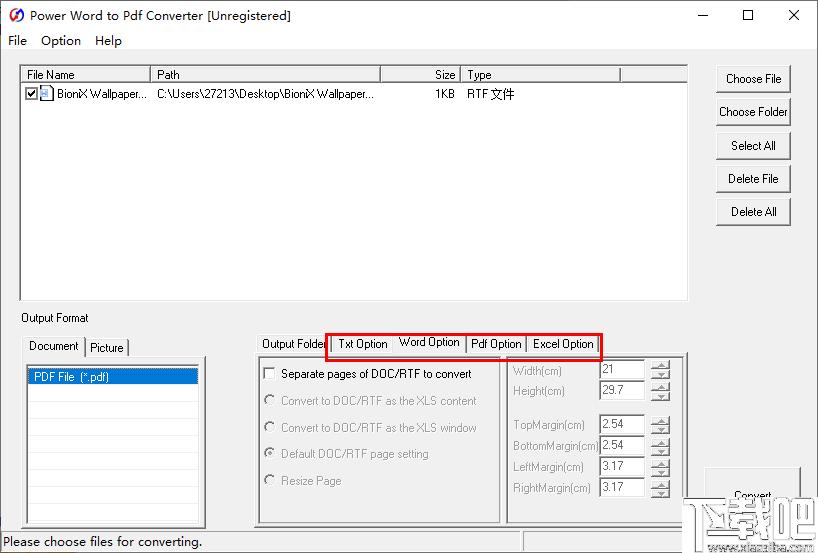The image size is (818, 553).
Task: Click the Height(cm) input field
Action: click(x=622, y=390)
